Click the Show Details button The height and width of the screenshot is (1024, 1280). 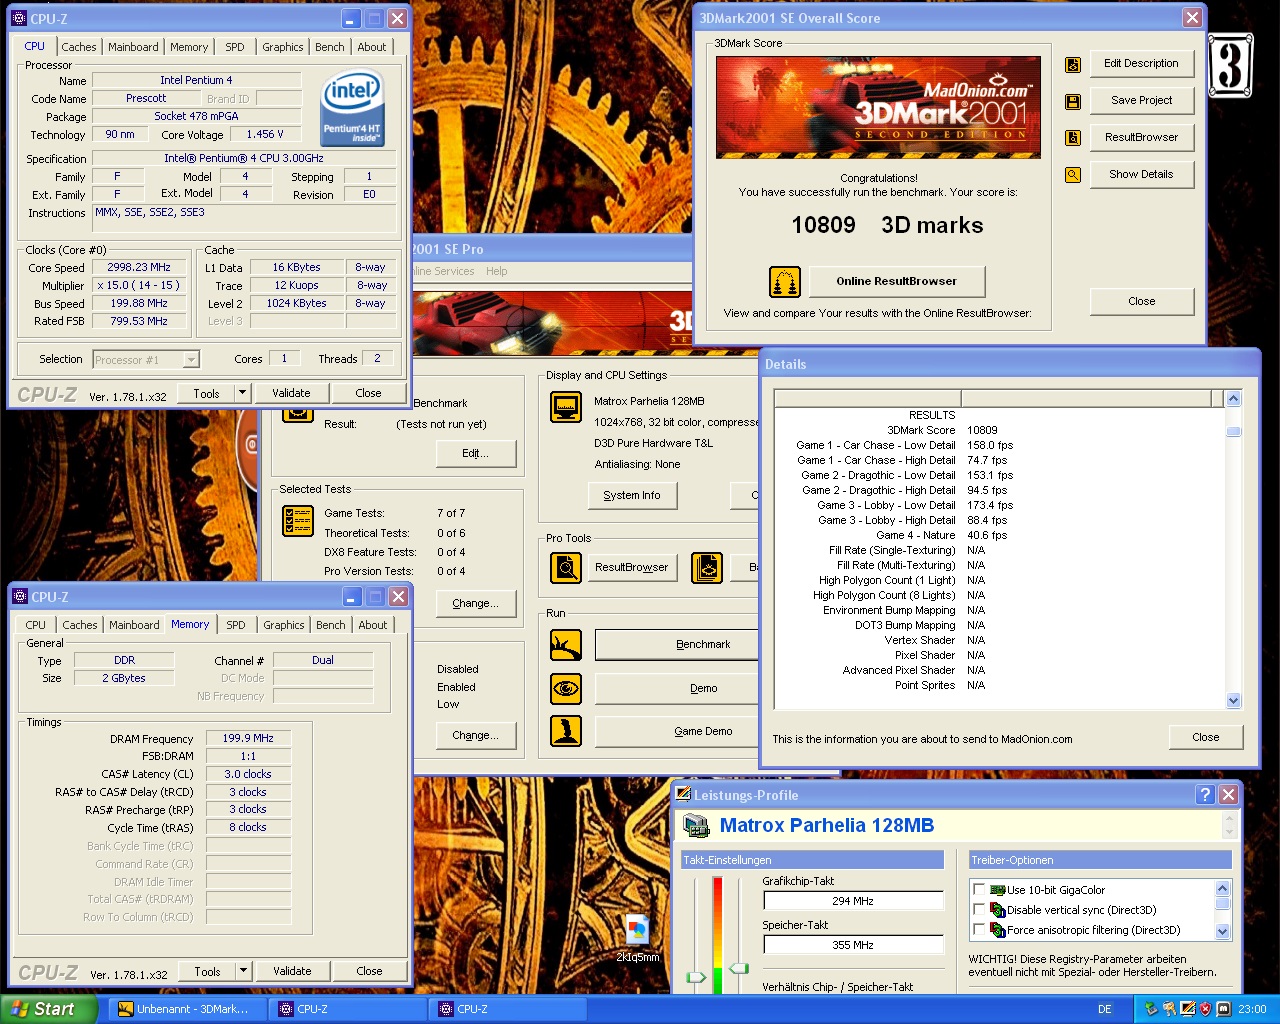coord(1141,174)
